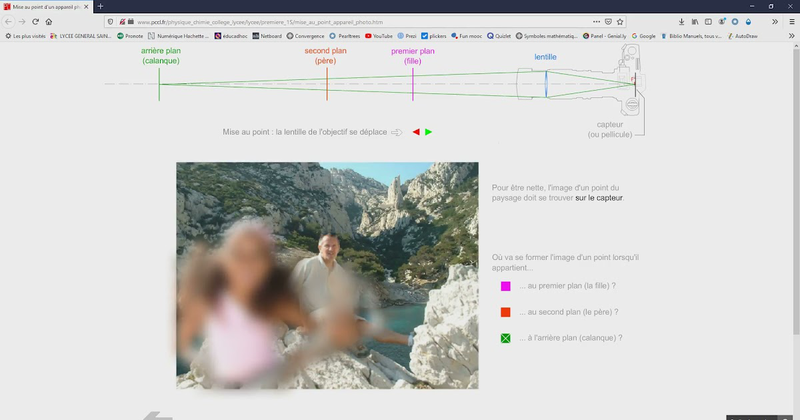Open a new browser tab
Screen dimensions: 800x420
click(101, 7)
